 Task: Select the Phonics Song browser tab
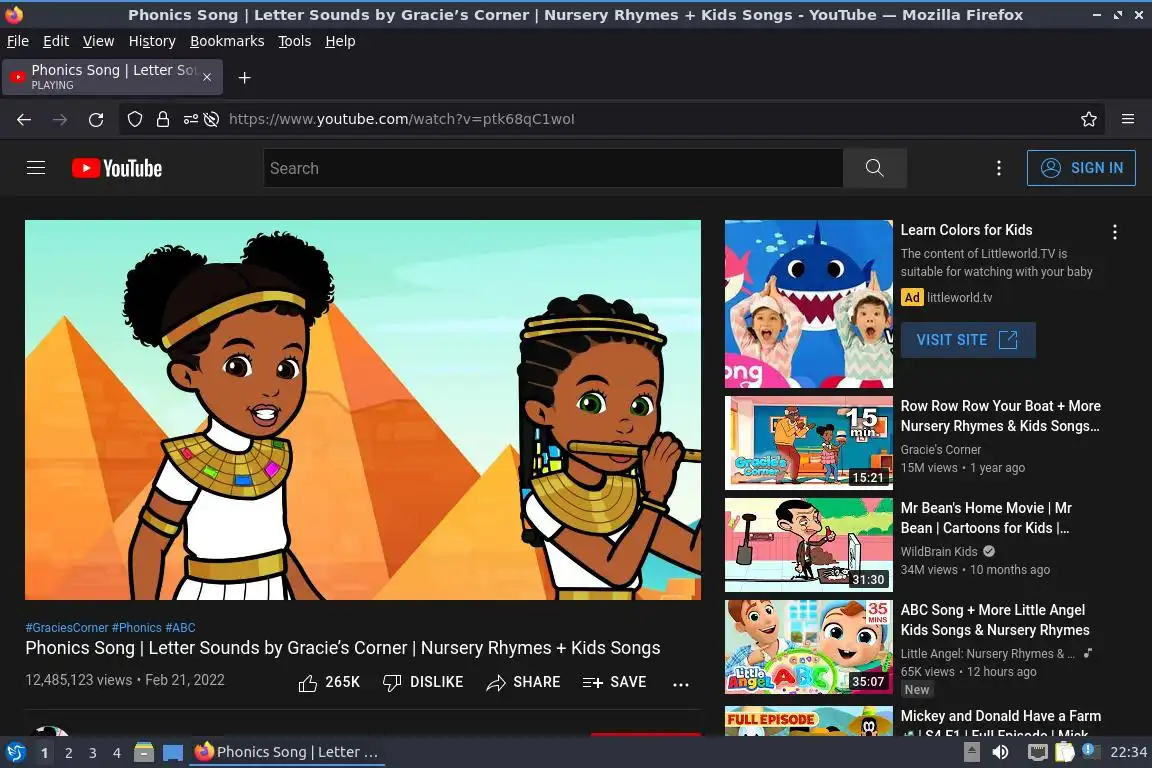coord(112,77)
